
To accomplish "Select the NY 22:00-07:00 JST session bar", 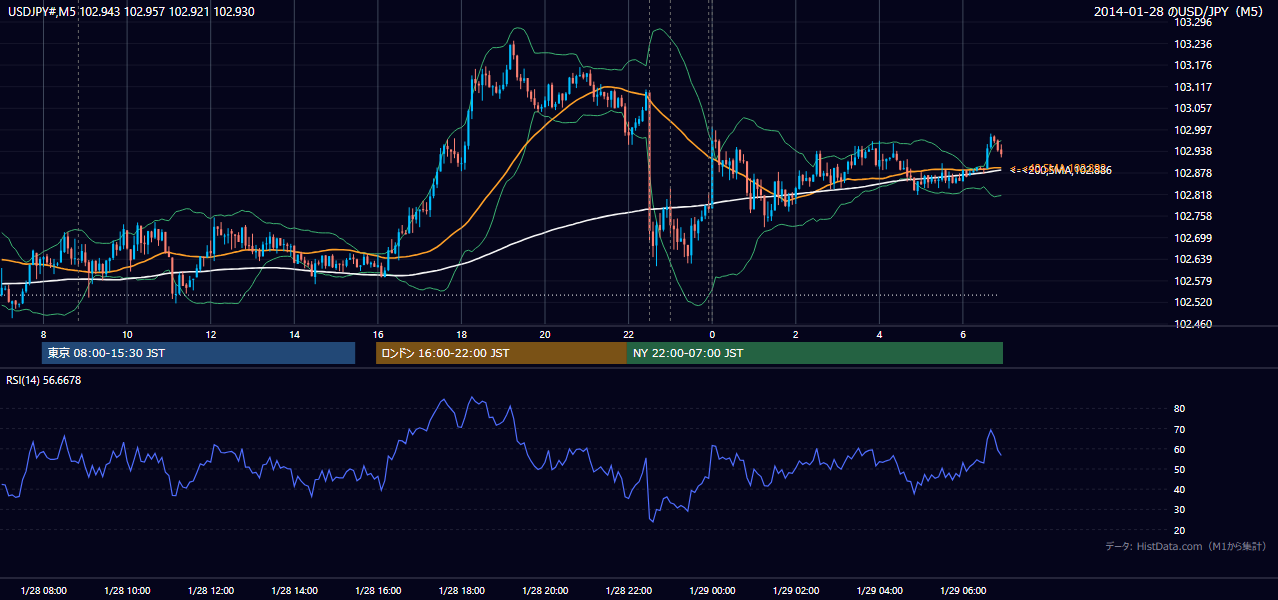I will [815, 353].
